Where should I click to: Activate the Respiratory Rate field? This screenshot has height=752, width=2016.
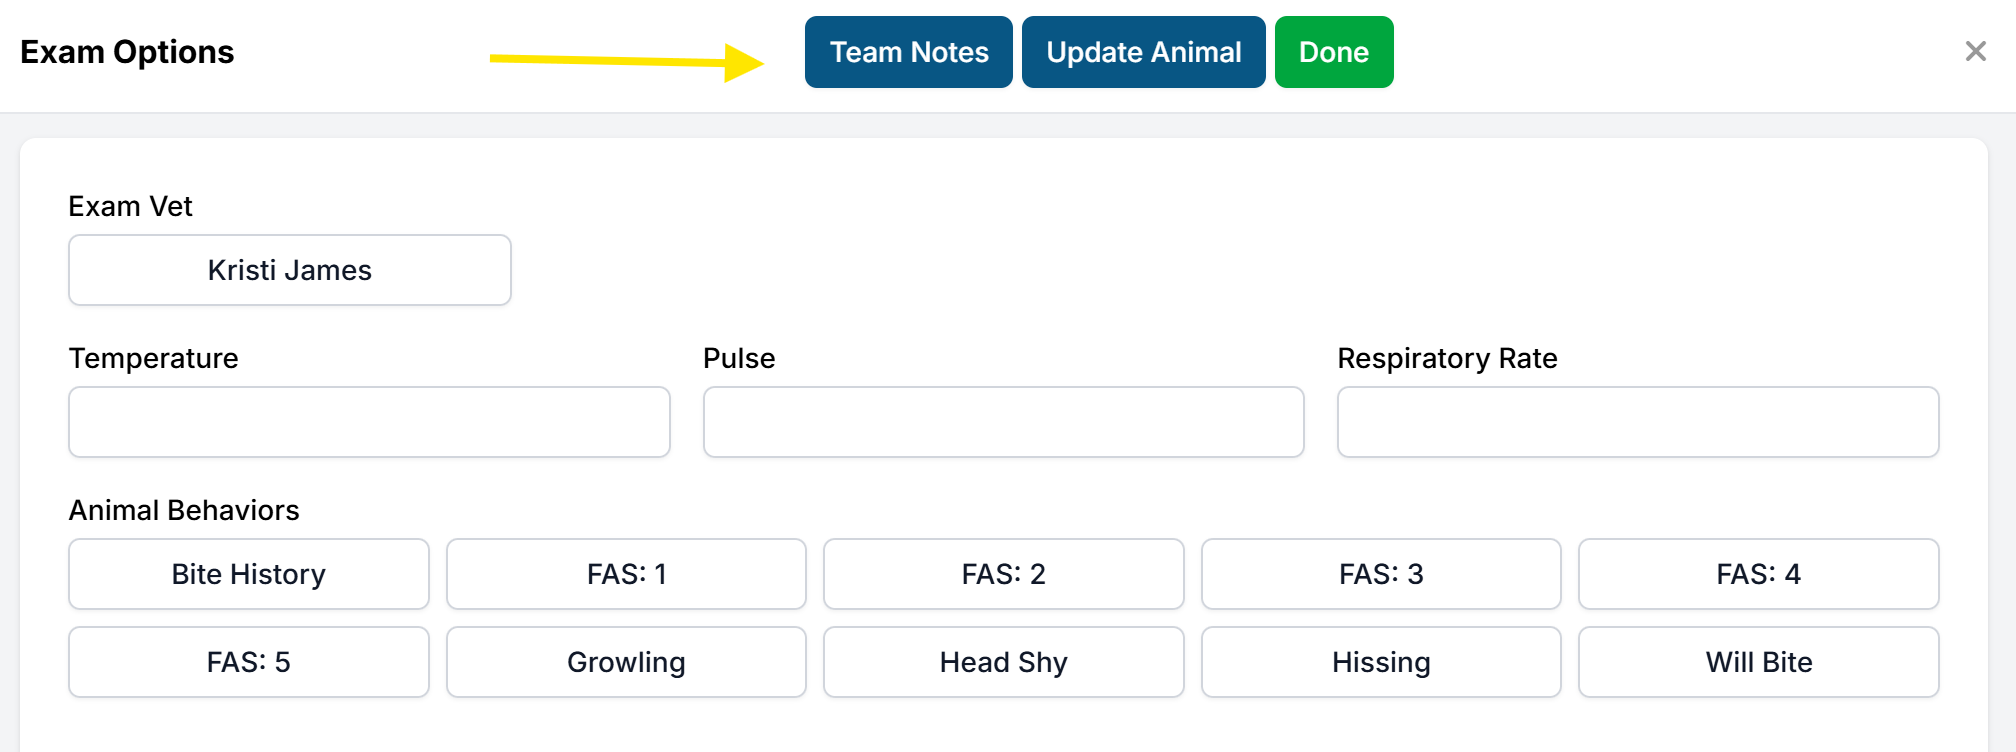click(1637, 422)
